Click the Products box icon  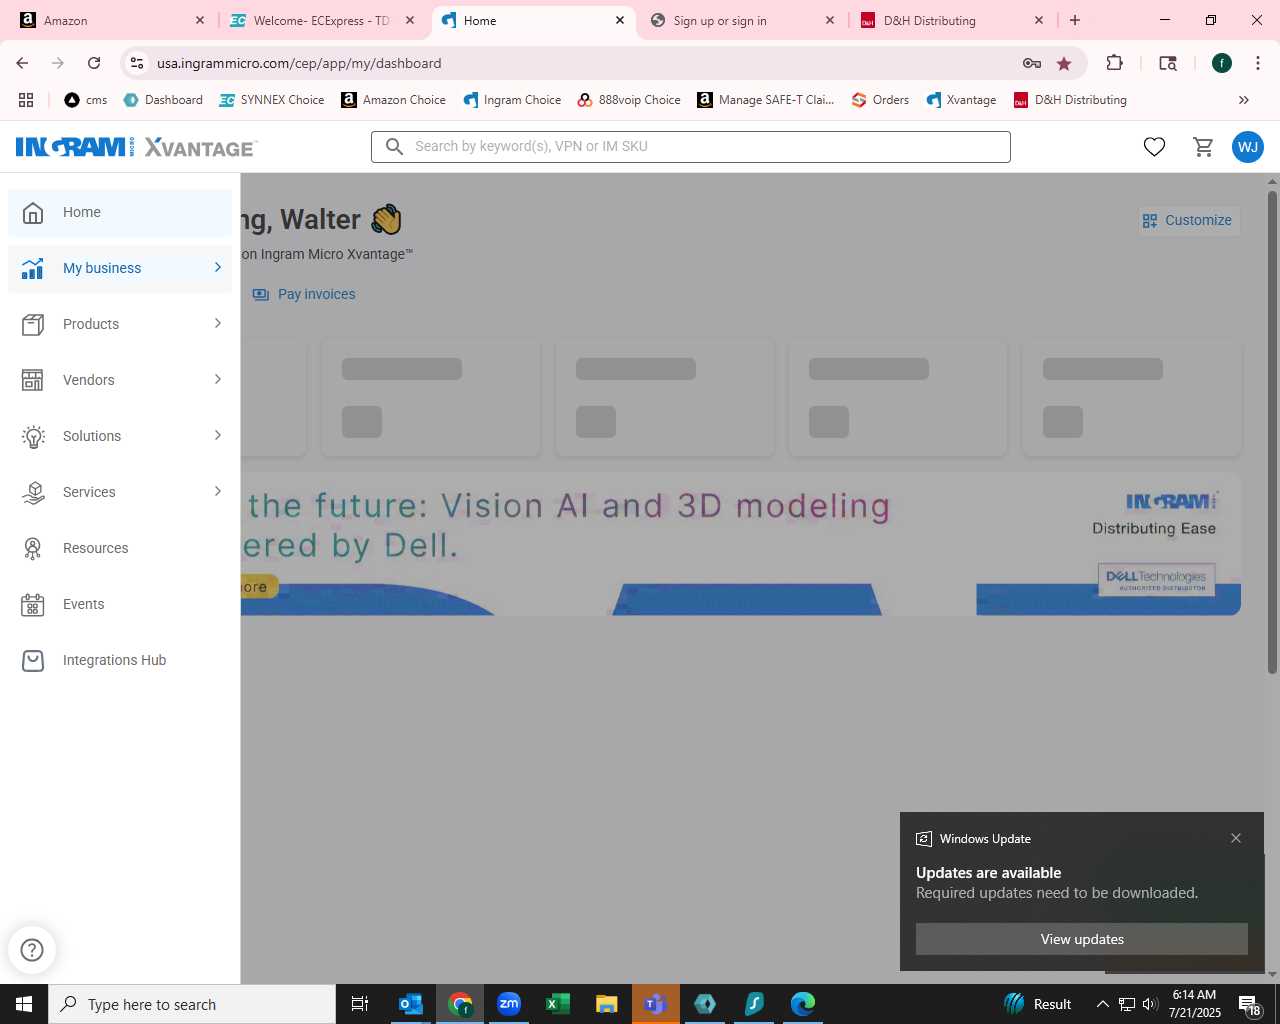click(33, 324)
